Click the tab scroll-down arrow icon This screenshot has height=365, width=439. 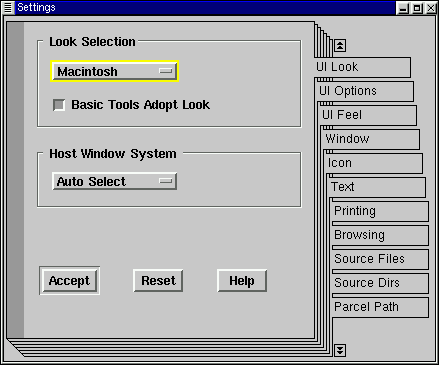point(340,350)
